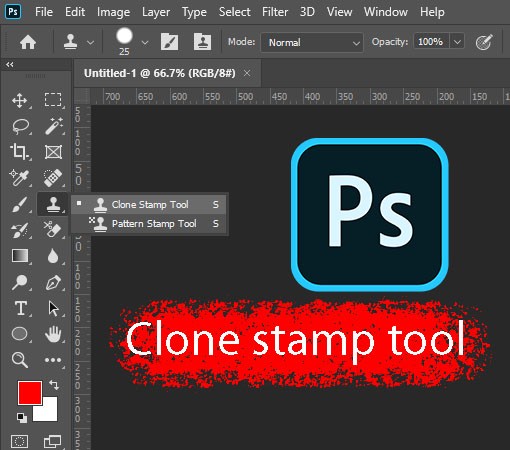The width and height of the screenshot is (510, 450).
Task: Select the Magic Wand tool
Action: point(54,126)
